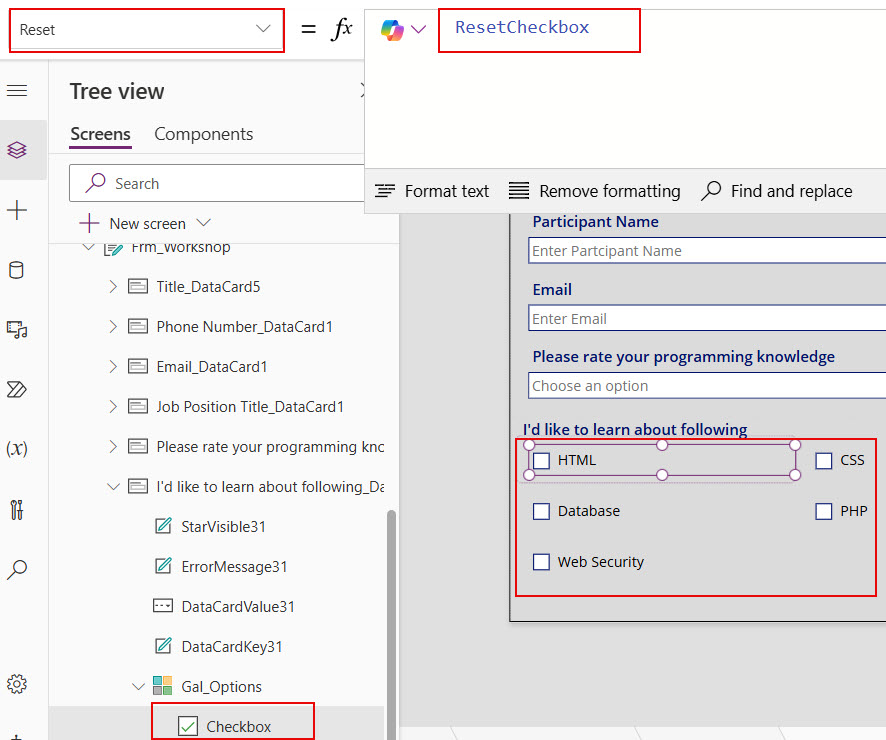Click the Gal_Options gallery icon
Image resolution: width=886 pixels, height=740 pixels.
[x=163, y=686]
